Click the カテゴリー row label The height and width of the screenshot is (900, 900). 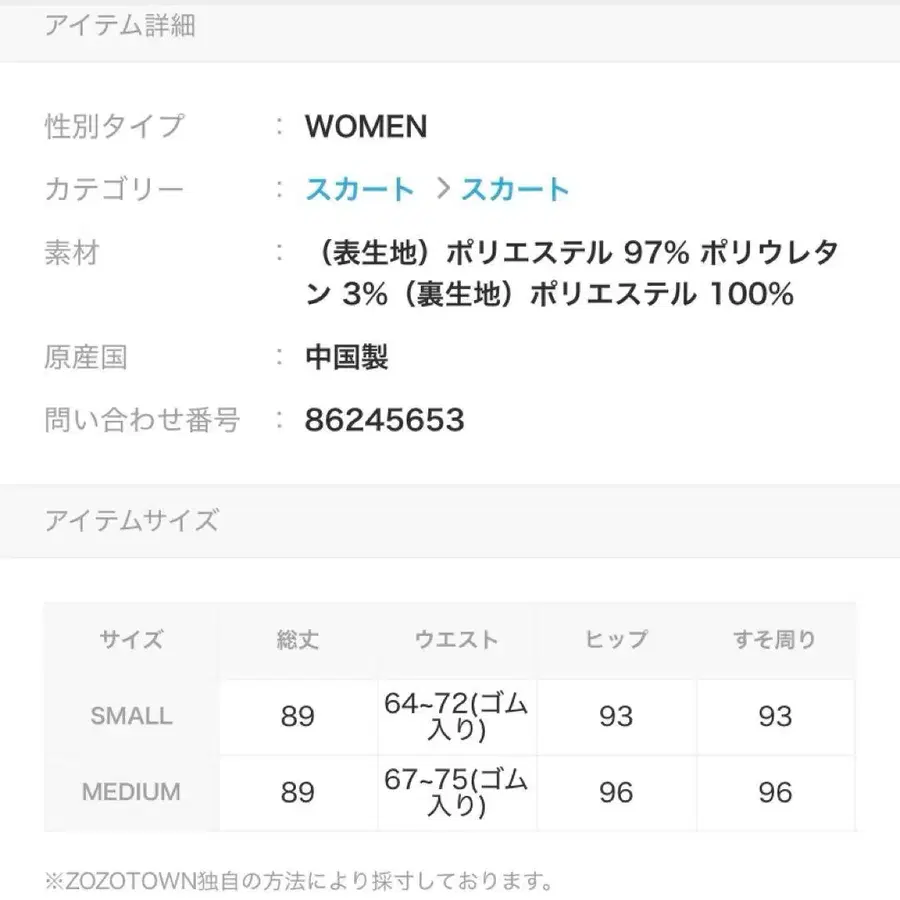coord(116,189)
